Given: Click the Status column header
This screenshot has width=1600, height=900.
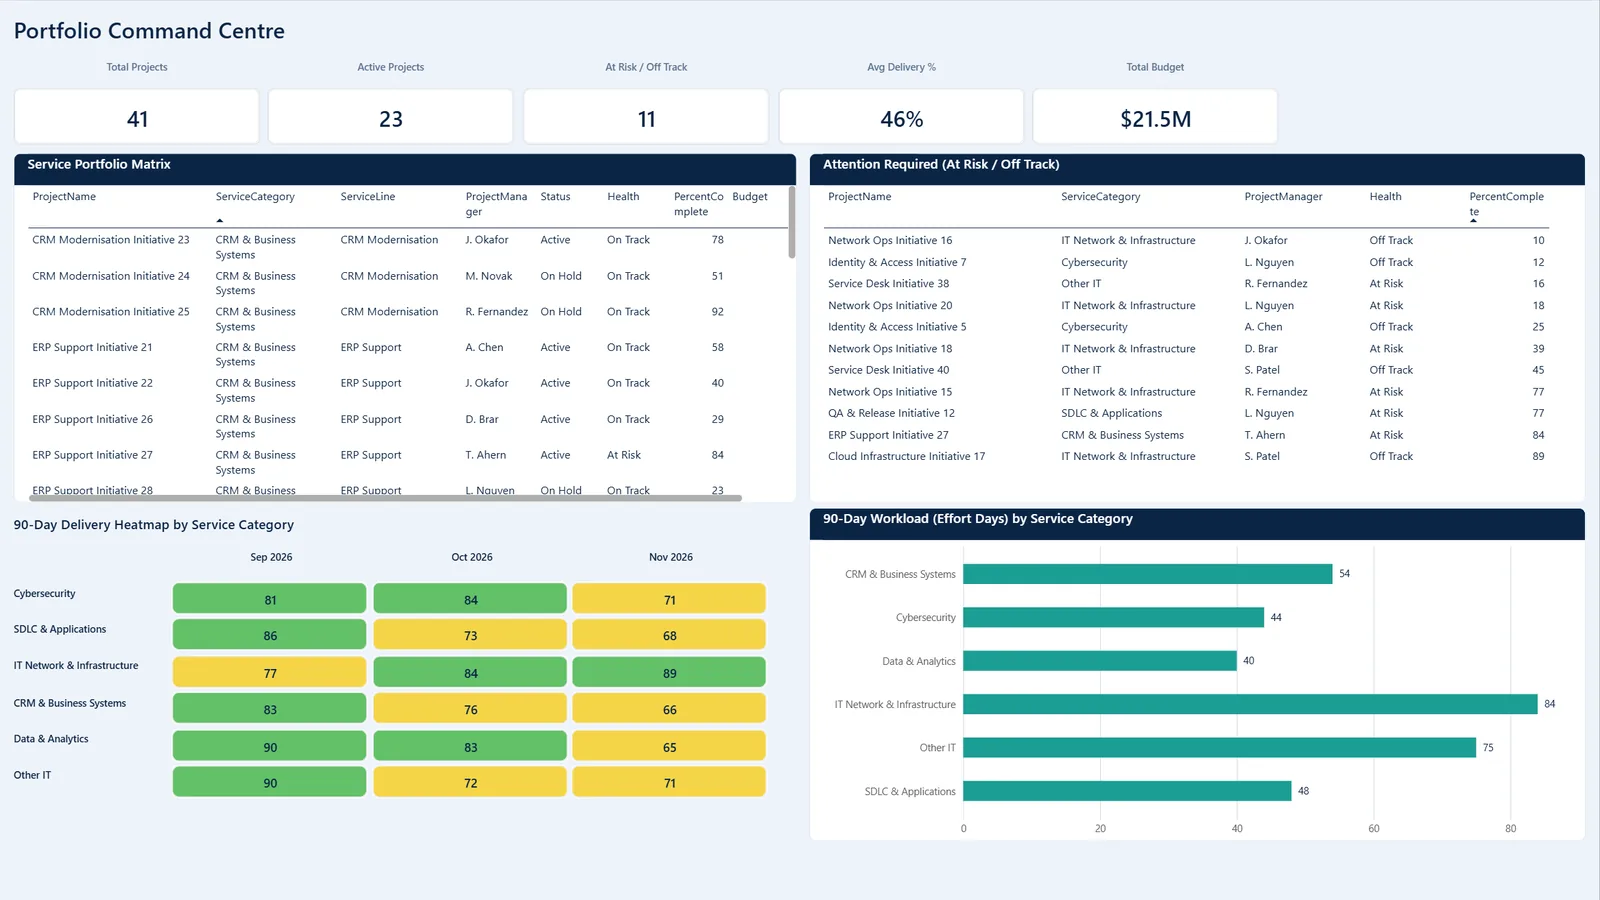Looking at the screenshot, I should (x=555, y=197).
